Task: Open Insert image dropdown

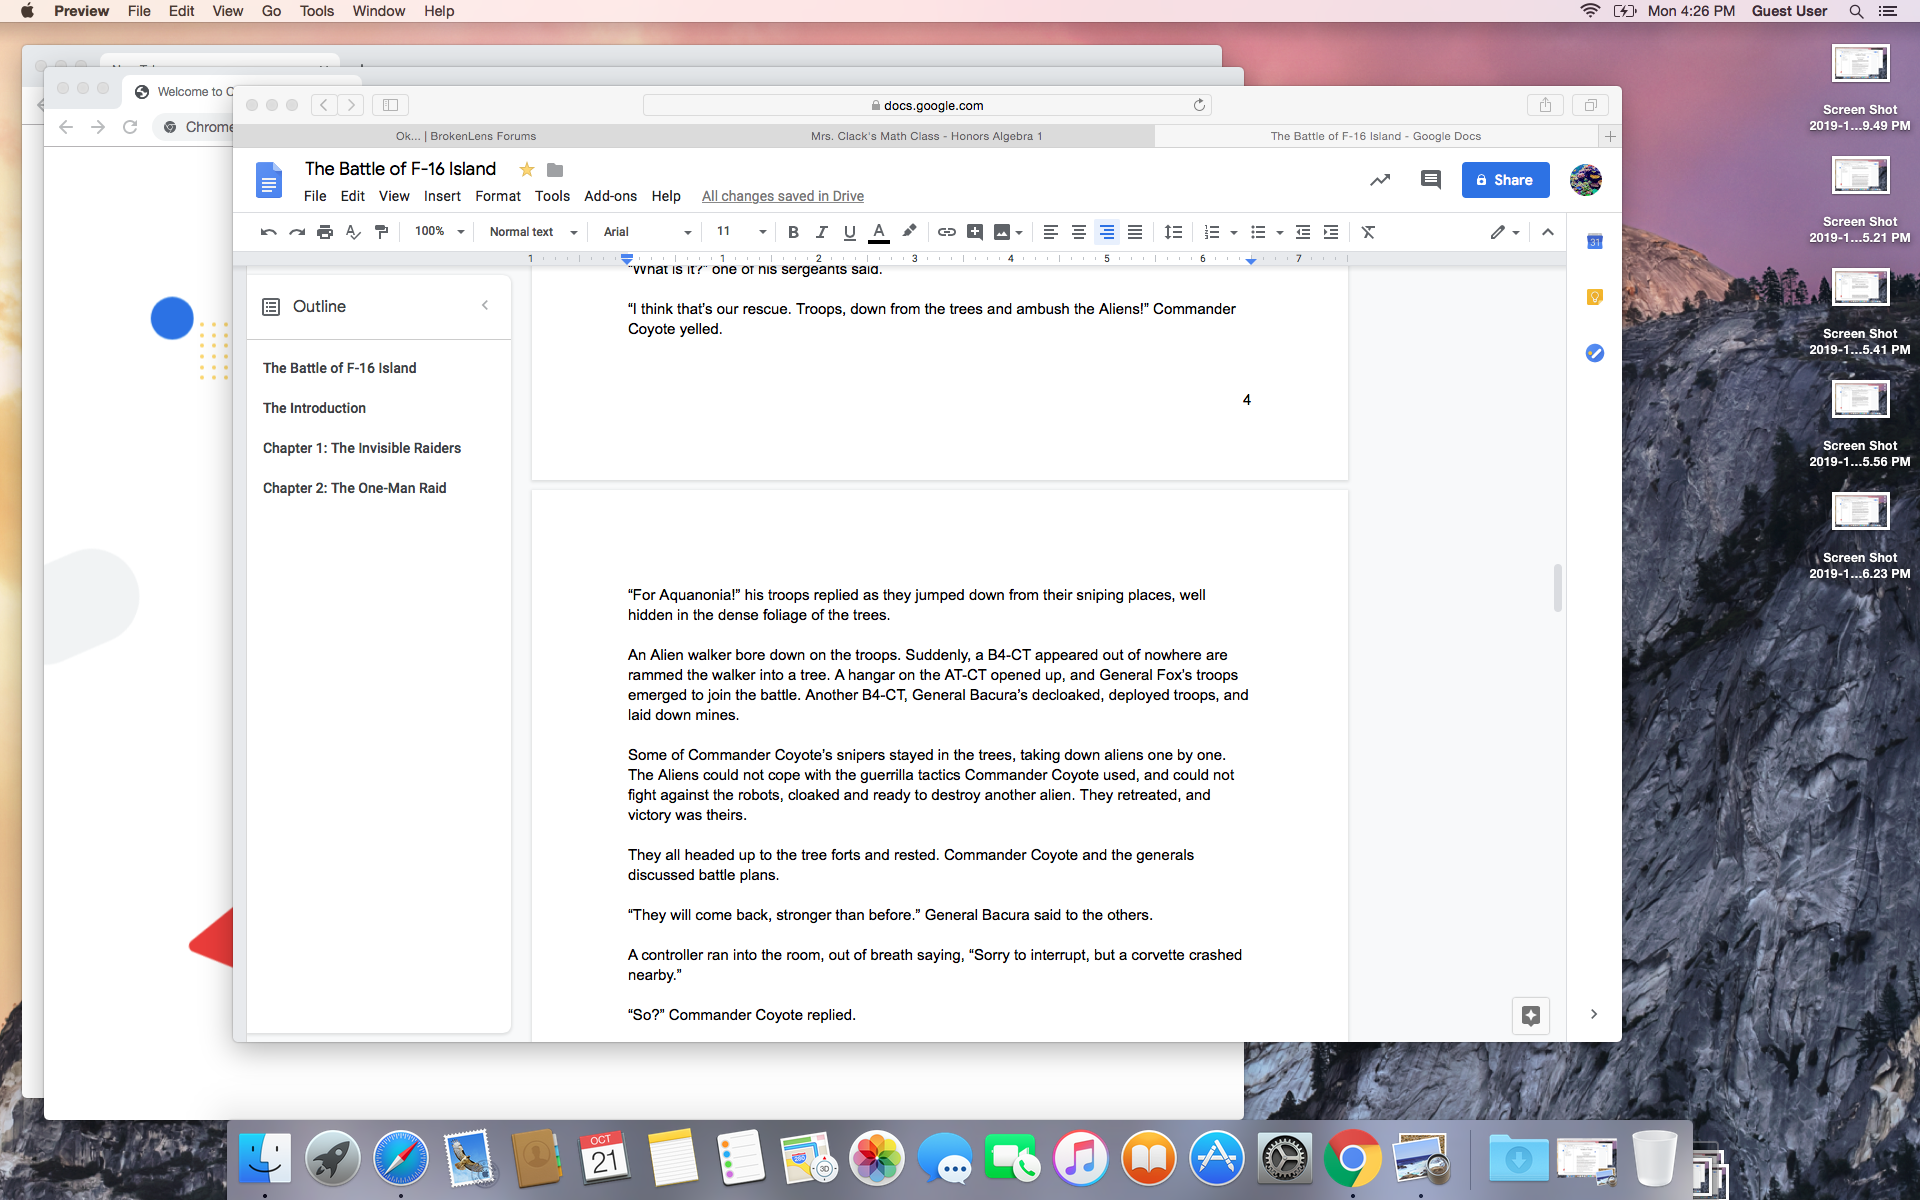Action: click(x=1018, y=232)
